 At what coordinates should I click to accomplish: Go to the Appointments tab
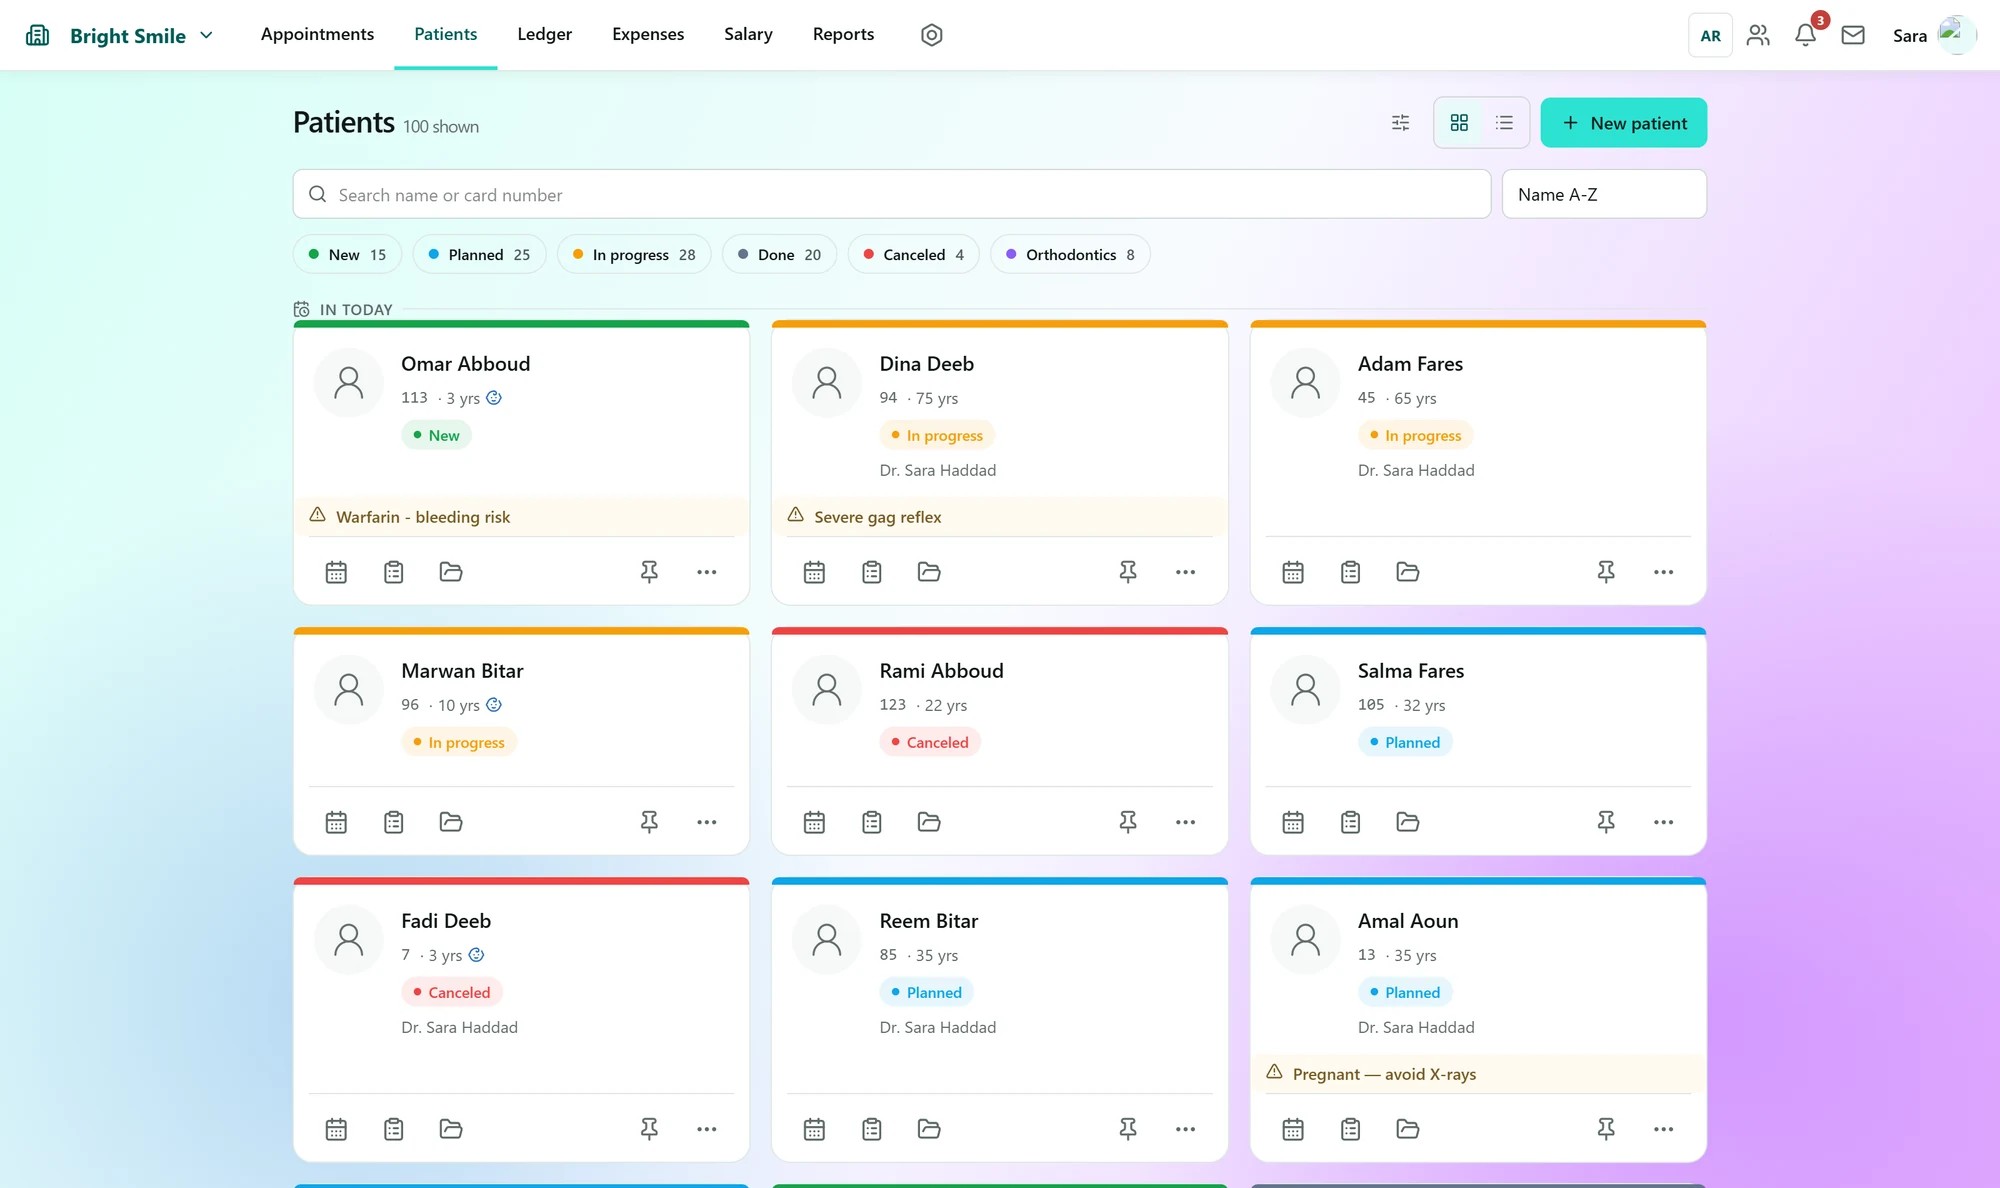coord(317,34)
